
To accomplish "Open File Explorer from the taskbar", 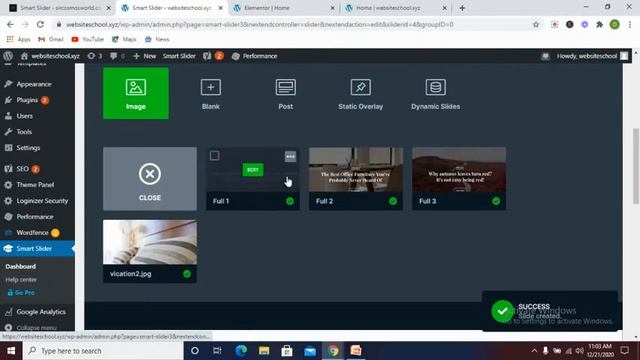I will tap(264, 351).
